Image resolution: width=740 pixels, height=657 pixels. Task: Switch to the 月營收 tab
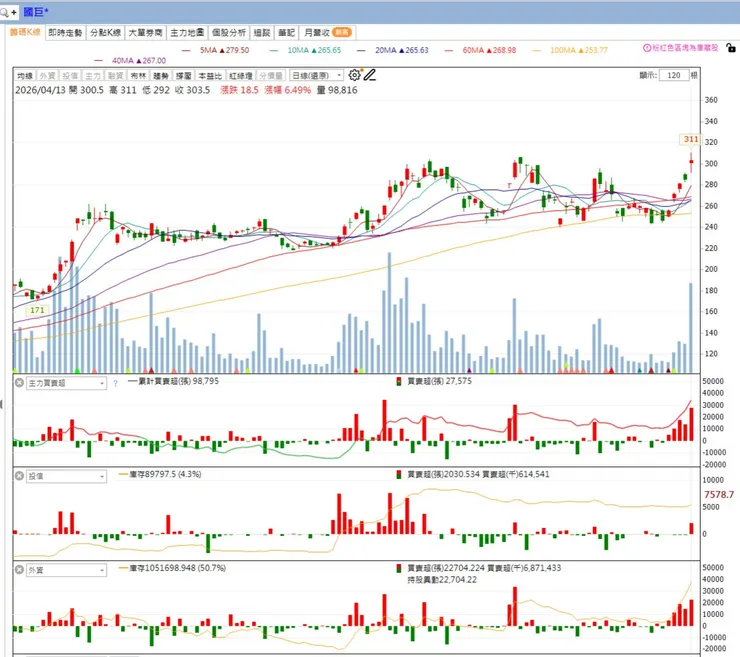click(x=328, y=33)
